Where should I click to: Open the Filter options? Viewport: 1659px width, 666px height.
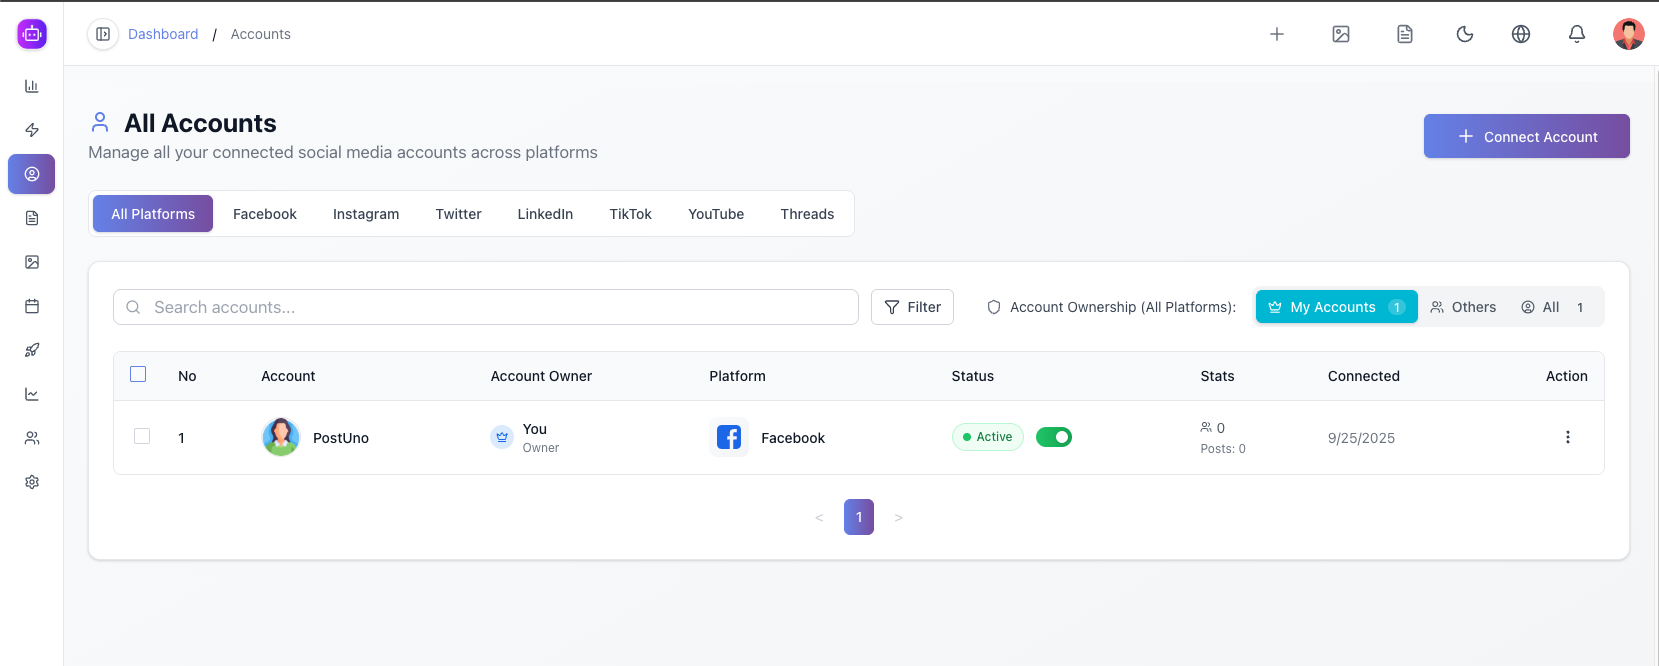(x=912, y=307)
